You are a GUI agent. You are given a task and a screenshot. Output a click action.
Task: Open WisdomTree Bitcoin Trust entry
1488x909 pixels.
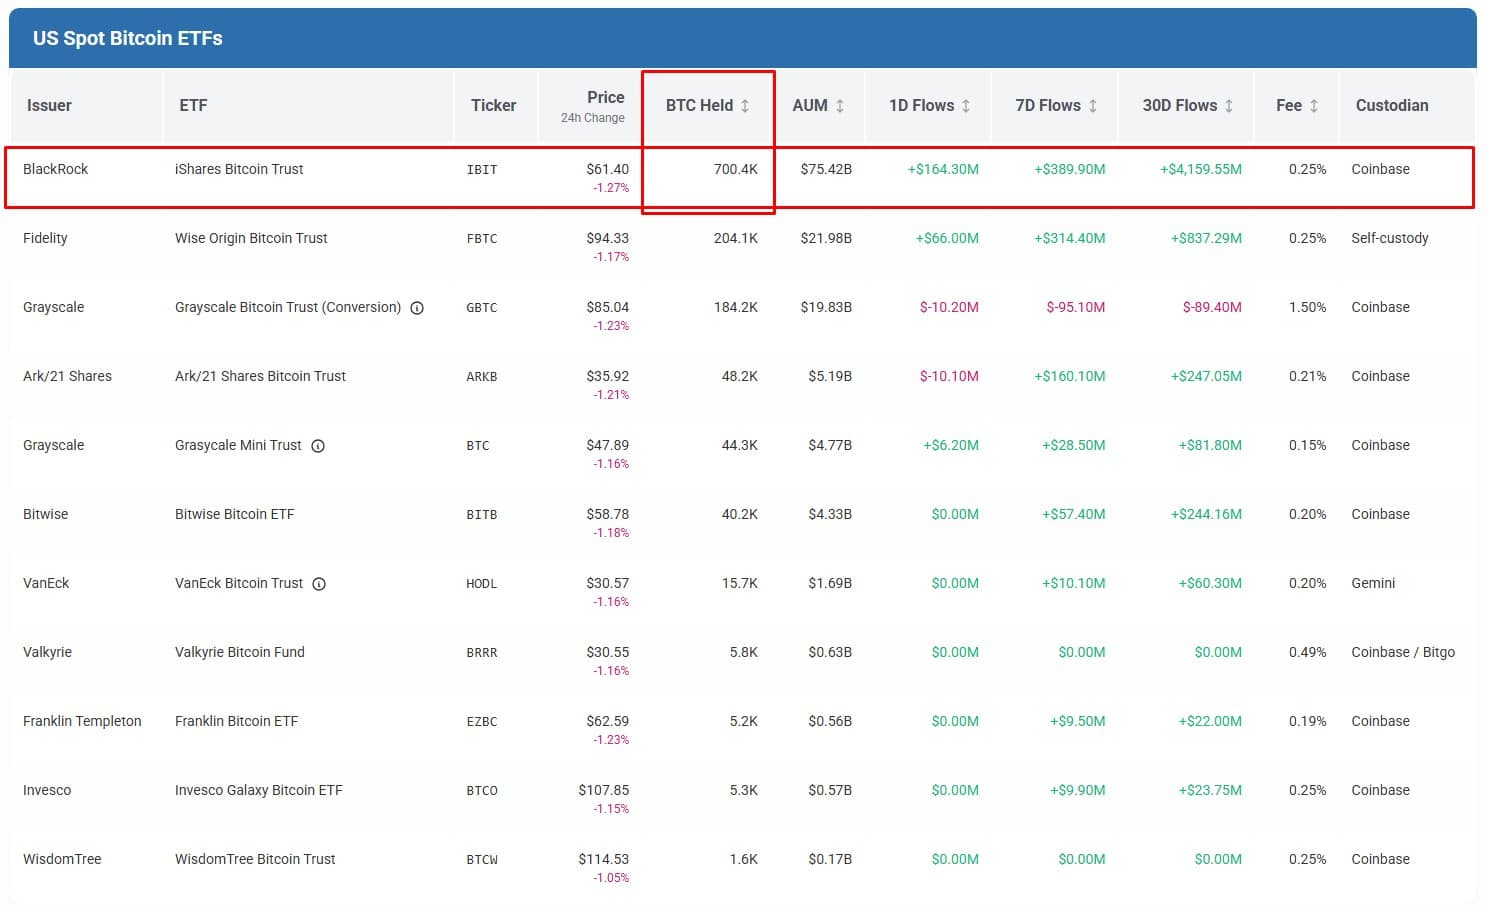[x=255, y=859]
